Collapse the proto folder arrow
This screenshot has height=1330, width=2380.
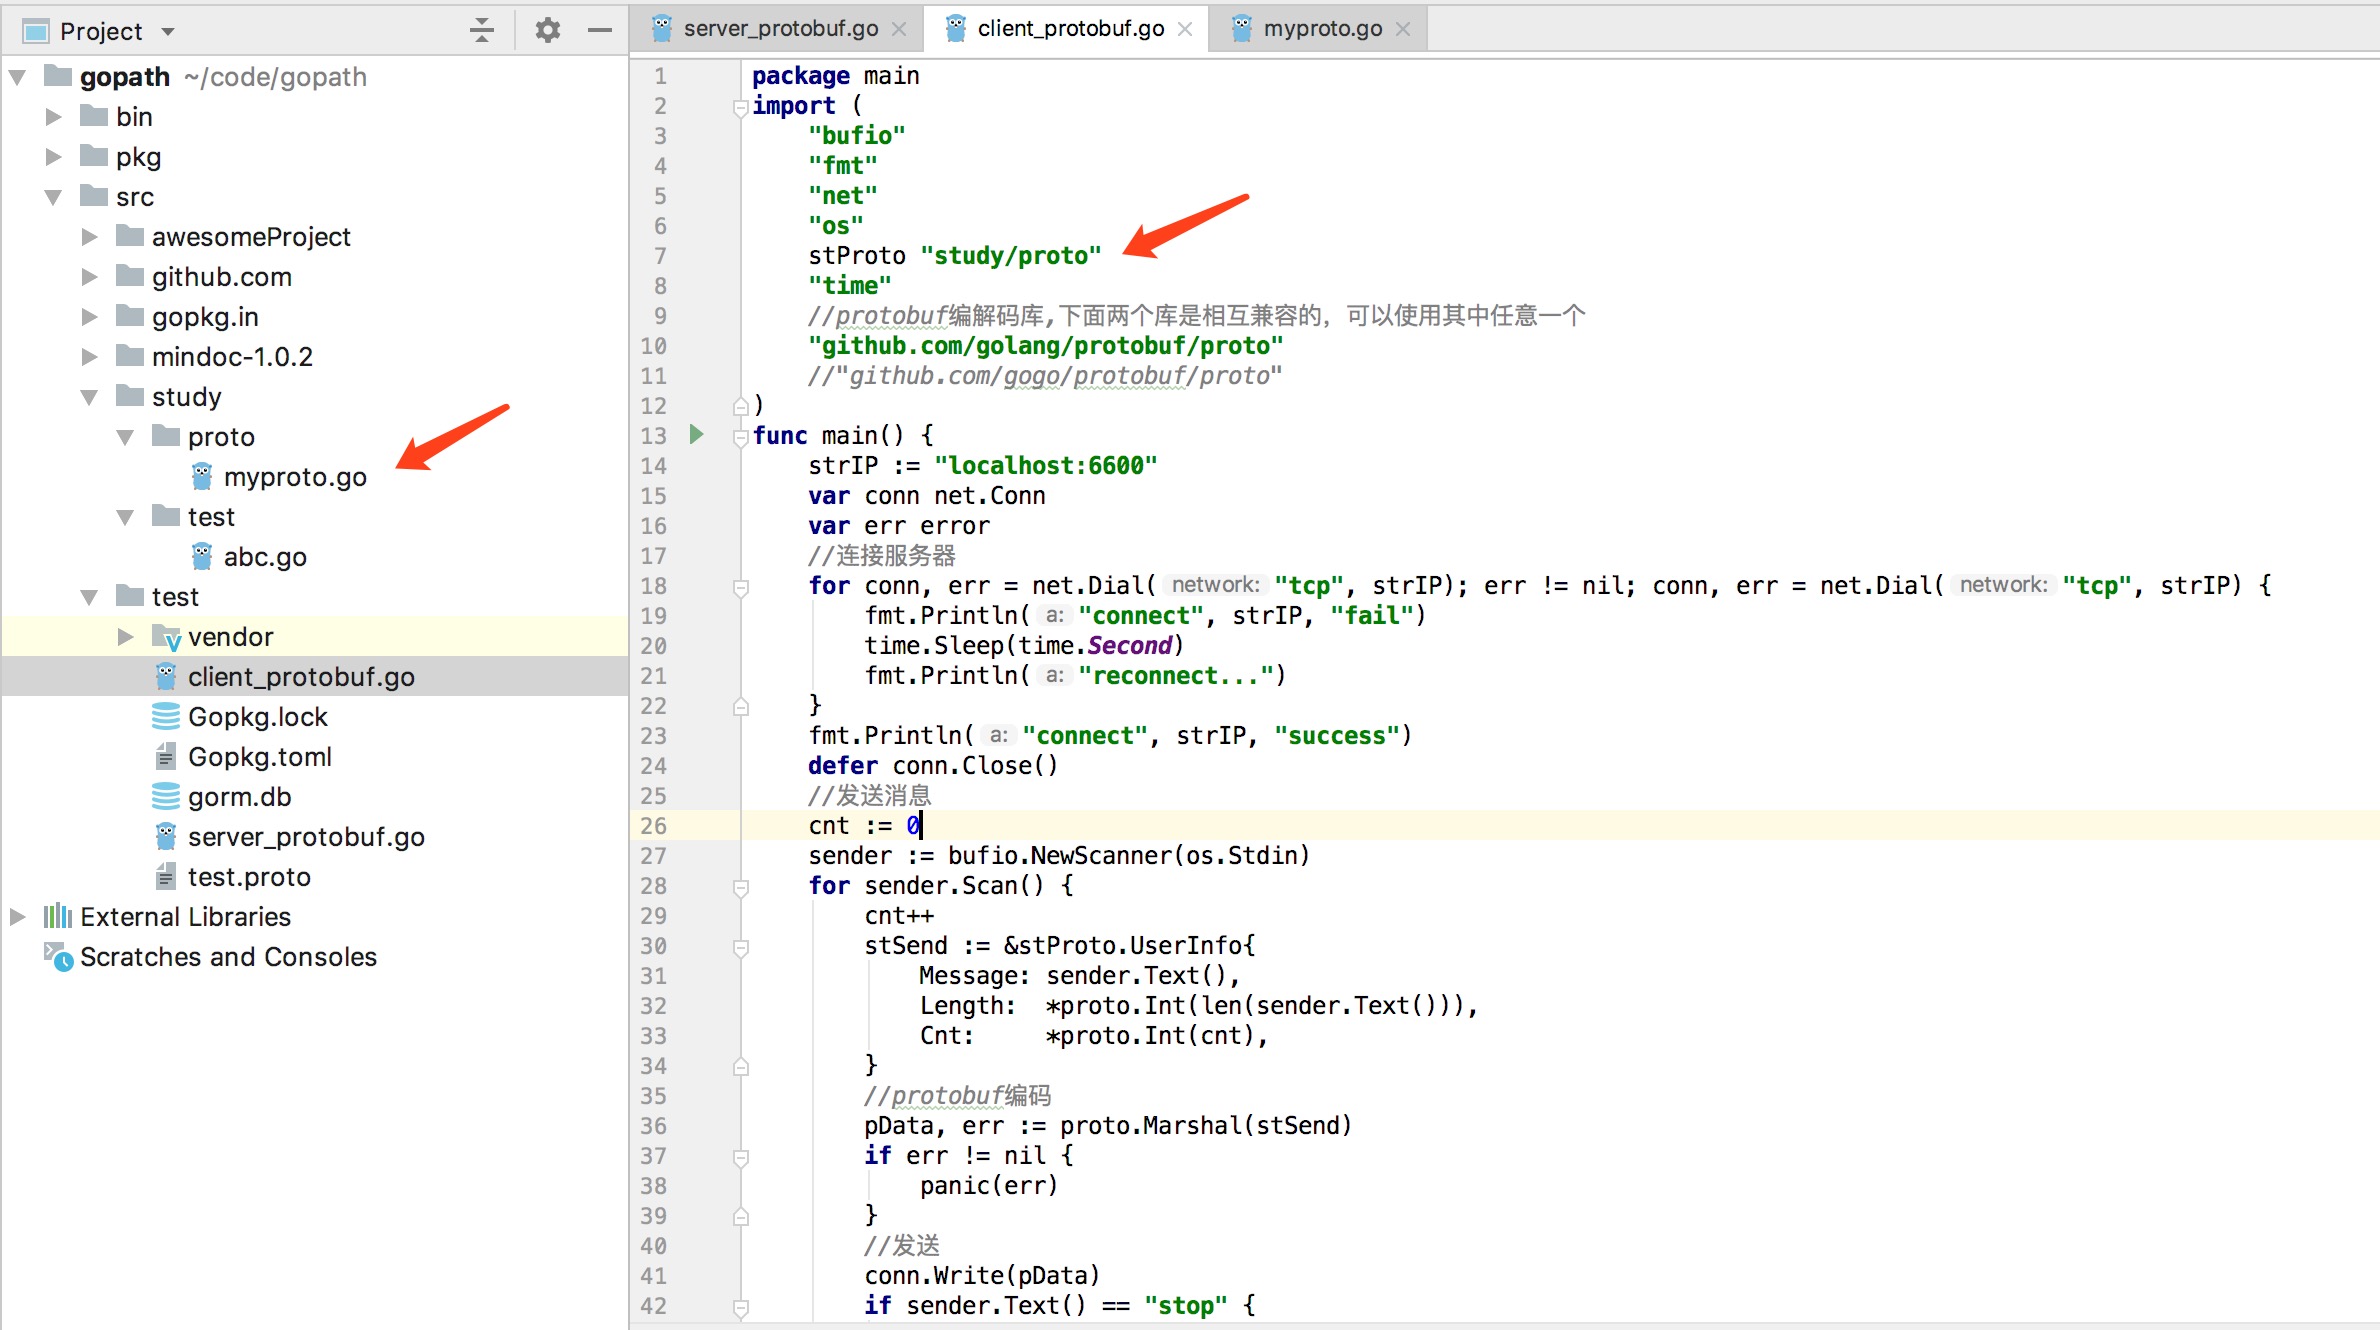126,437
